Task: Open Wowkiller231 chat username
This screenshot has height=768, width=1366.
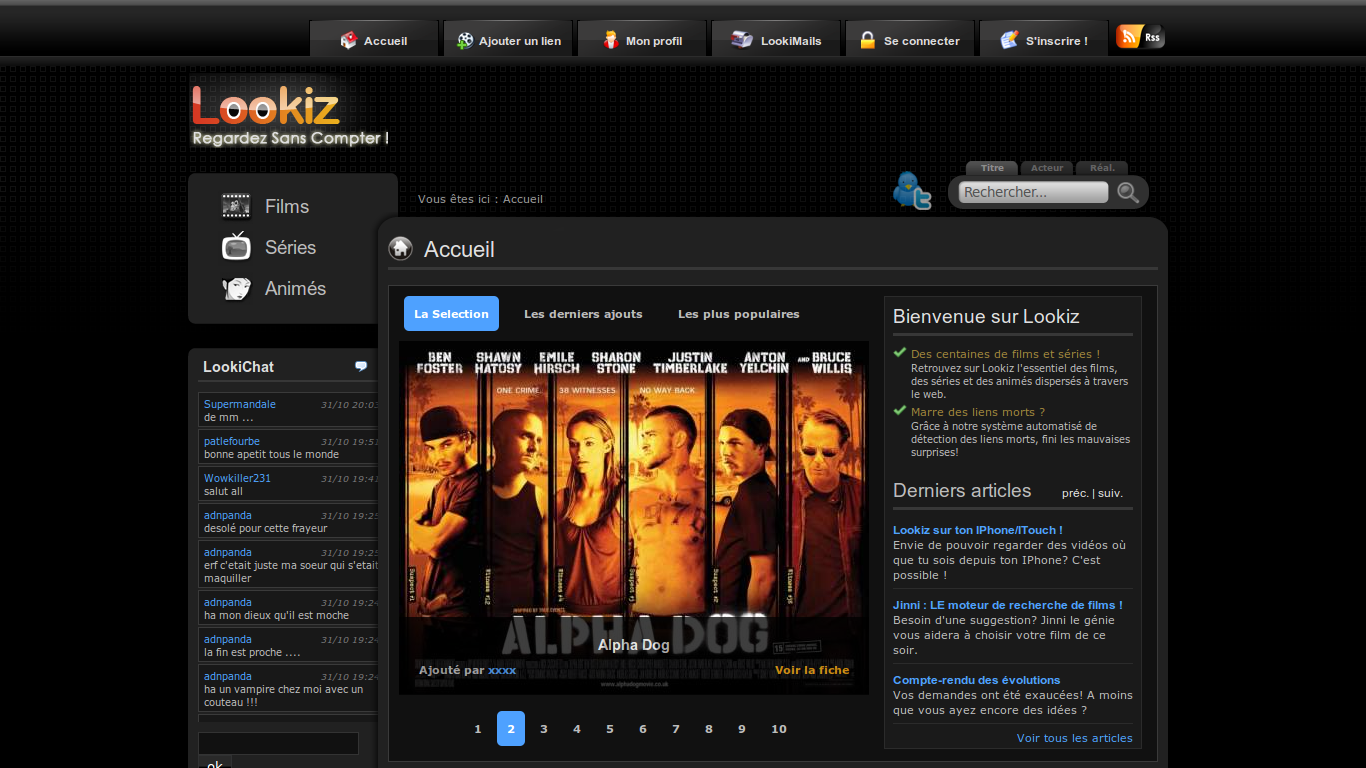Action: tap(238, 478)
